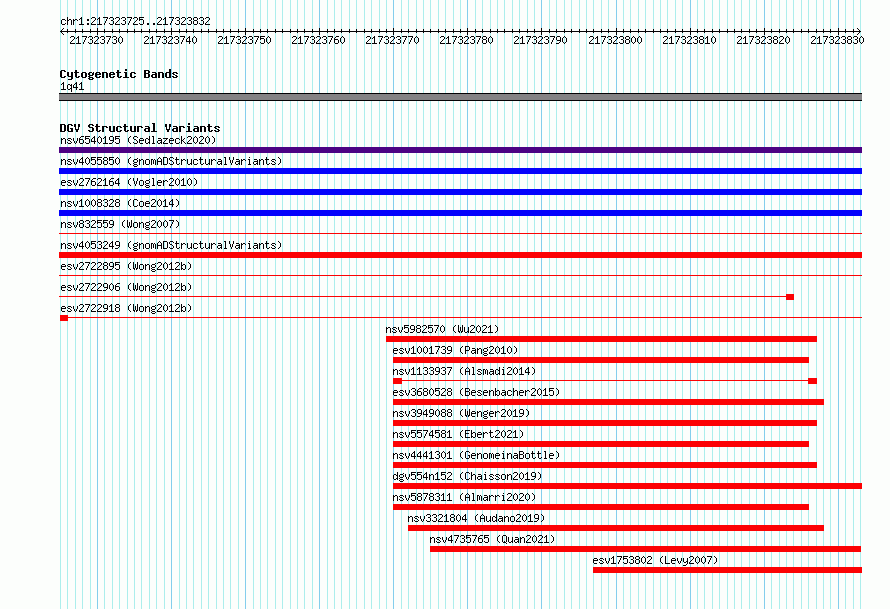The height and width of the screenshot is (609, 890).
Task: Click the red bar under nsv5878311
Action: pyautogui.click(x=601, y=507)
